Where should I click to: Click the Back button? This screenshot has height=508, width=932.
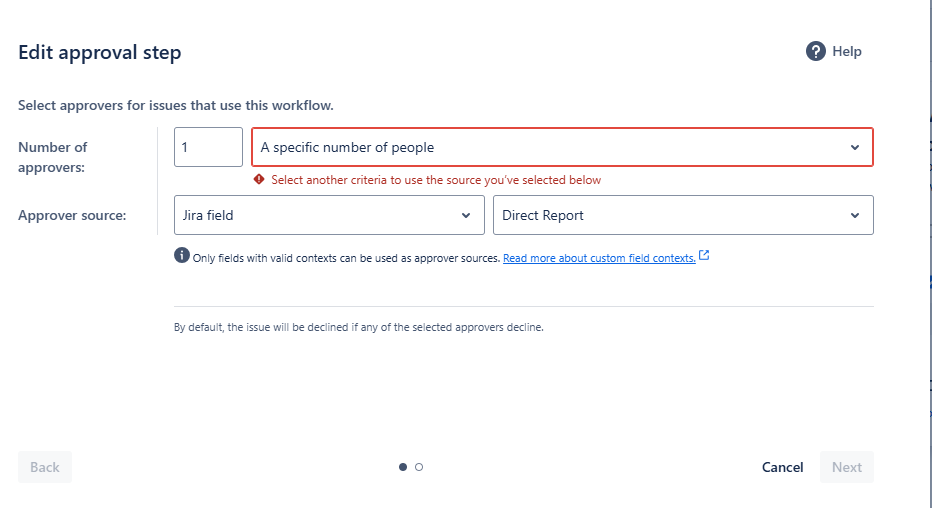pos(45,467)
